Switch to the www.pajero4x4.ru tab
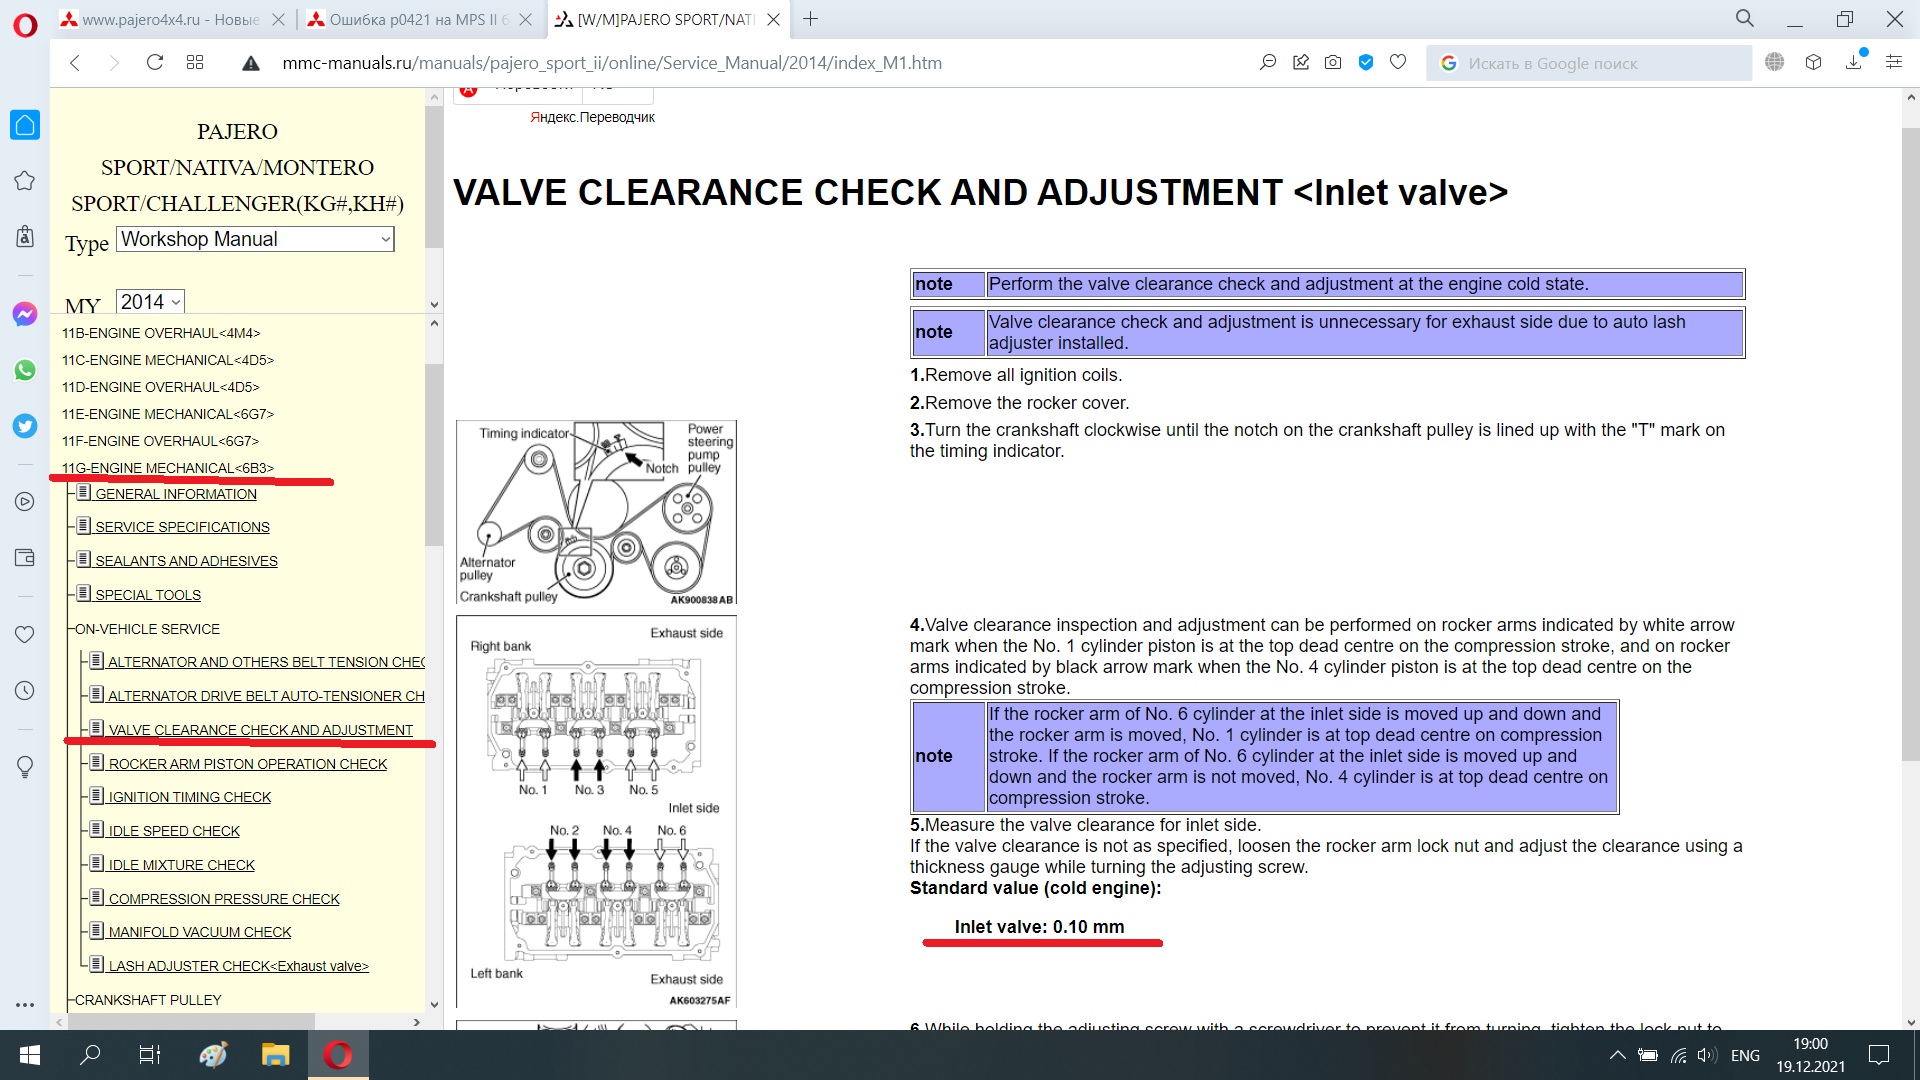Viewport: 1920px width, 1080px height. pyautogui.click(x=170, y=20)
